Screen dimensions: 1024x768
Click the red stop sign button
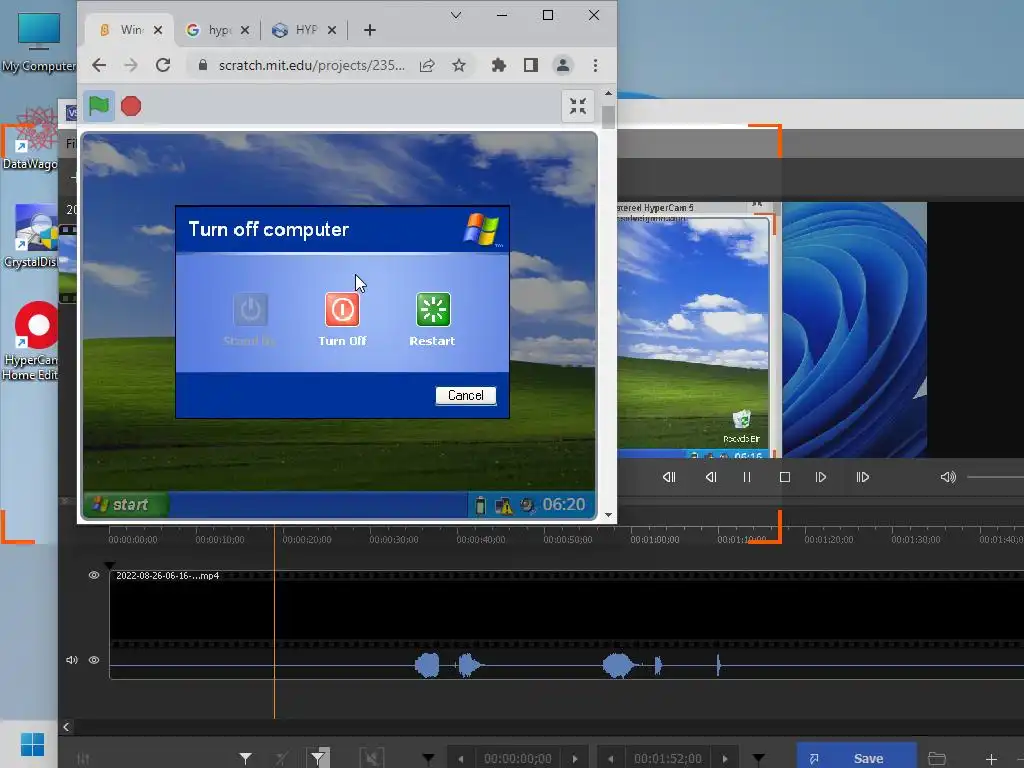131,106
